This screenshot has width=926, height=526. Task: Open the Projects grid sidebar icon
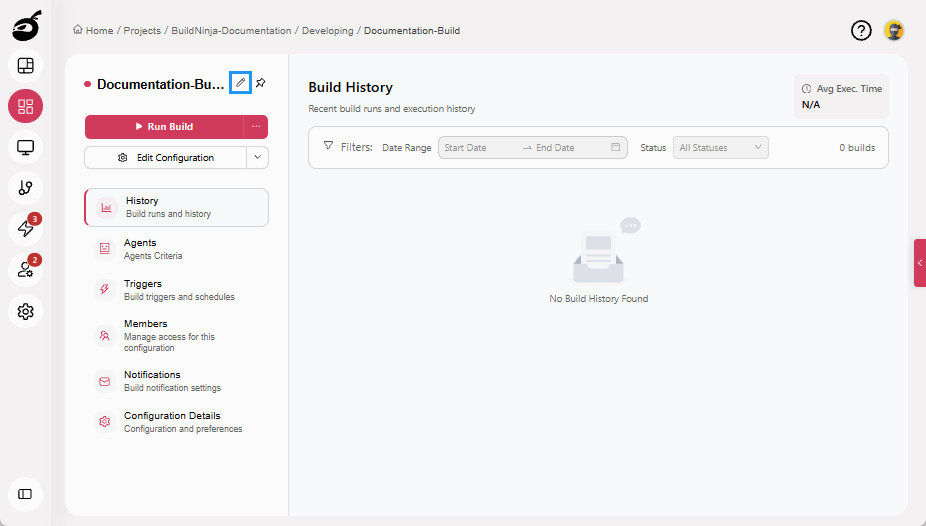tap(25, 106)
